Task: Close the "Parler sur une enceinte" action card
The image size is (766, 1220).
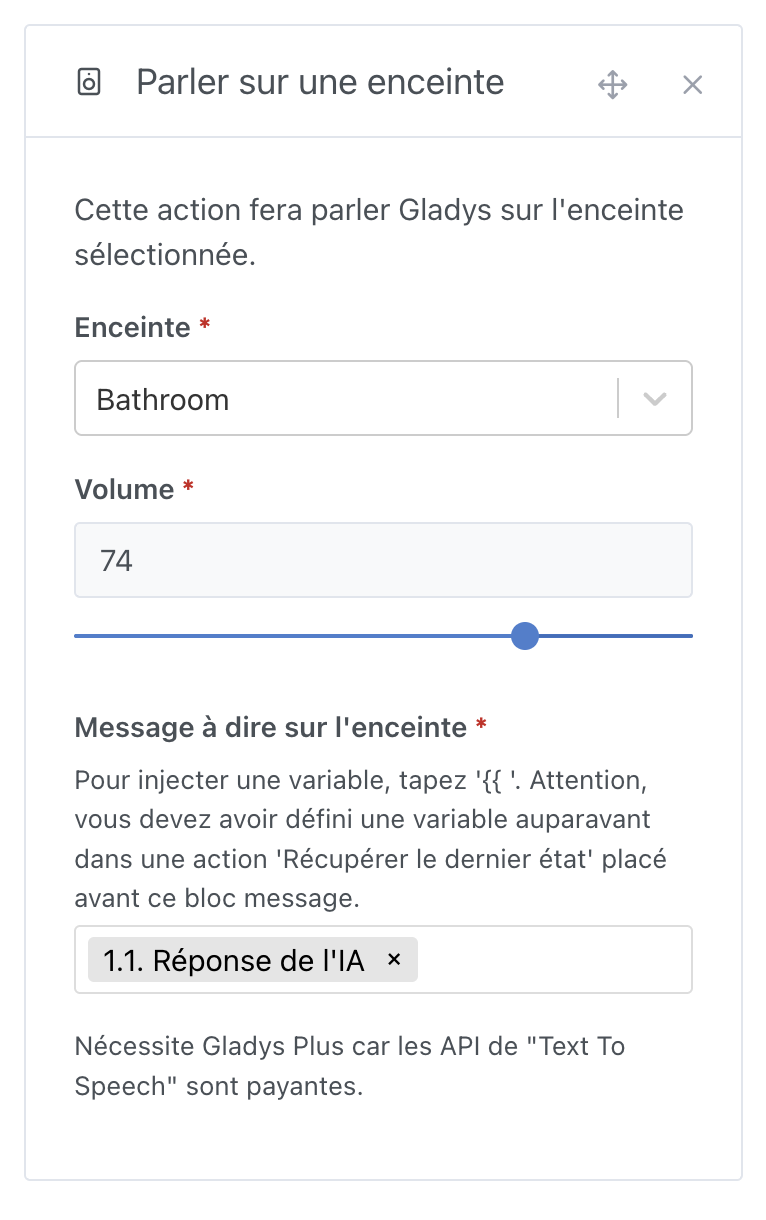Action: point(692,85)
